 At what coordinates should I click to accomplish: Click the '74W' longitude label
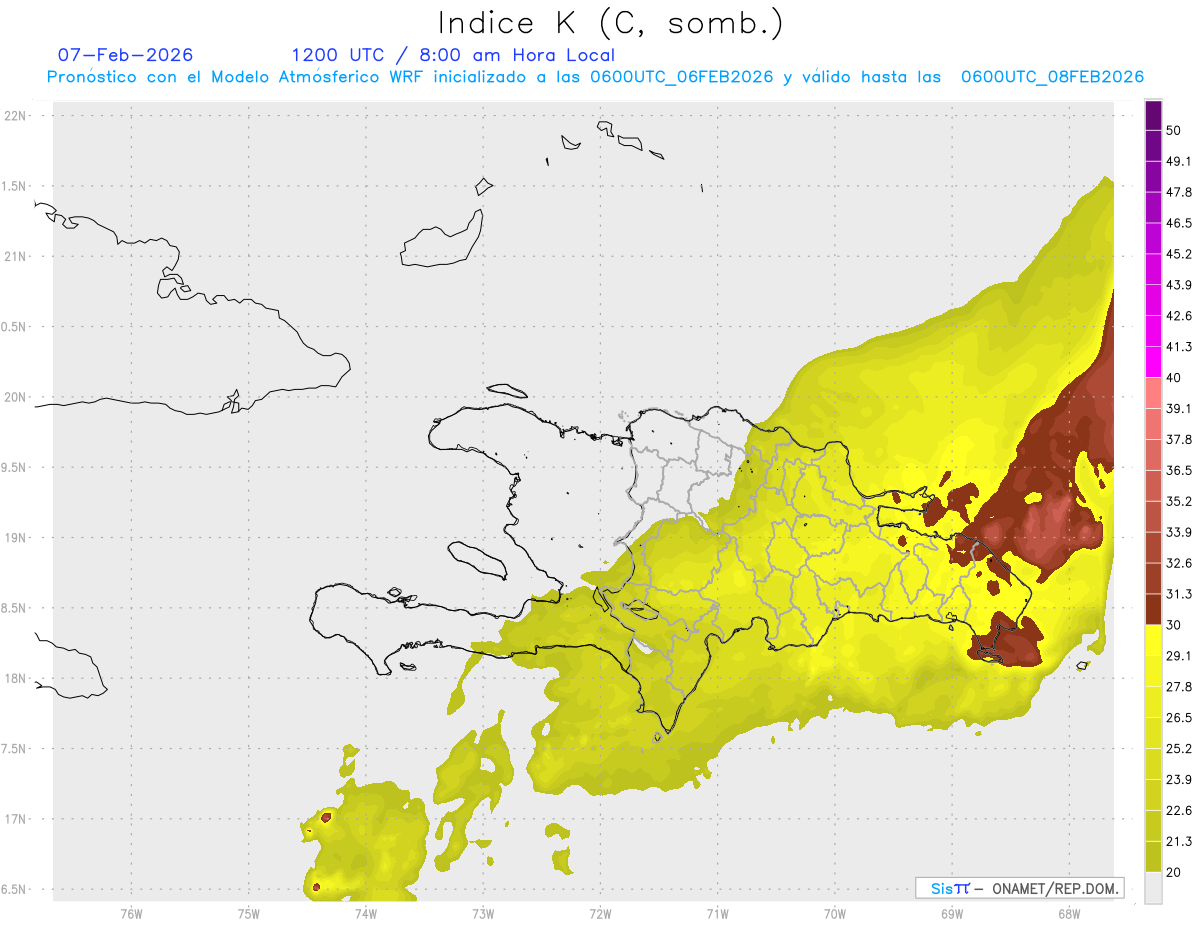366,914
